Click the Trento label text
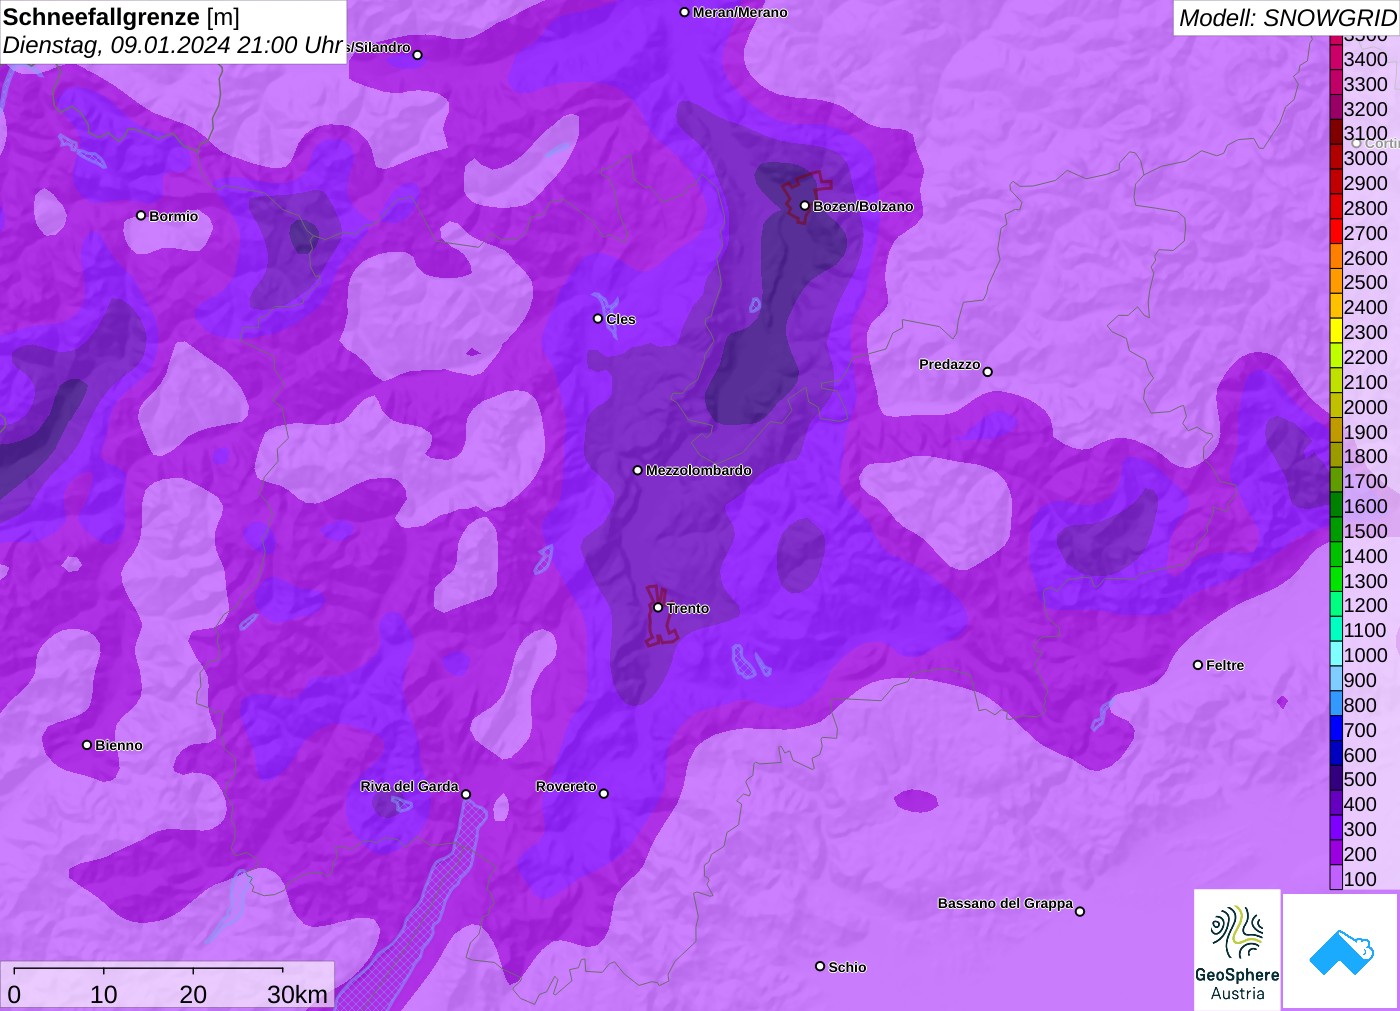Screen dimensions: 1400x1011 688,608
